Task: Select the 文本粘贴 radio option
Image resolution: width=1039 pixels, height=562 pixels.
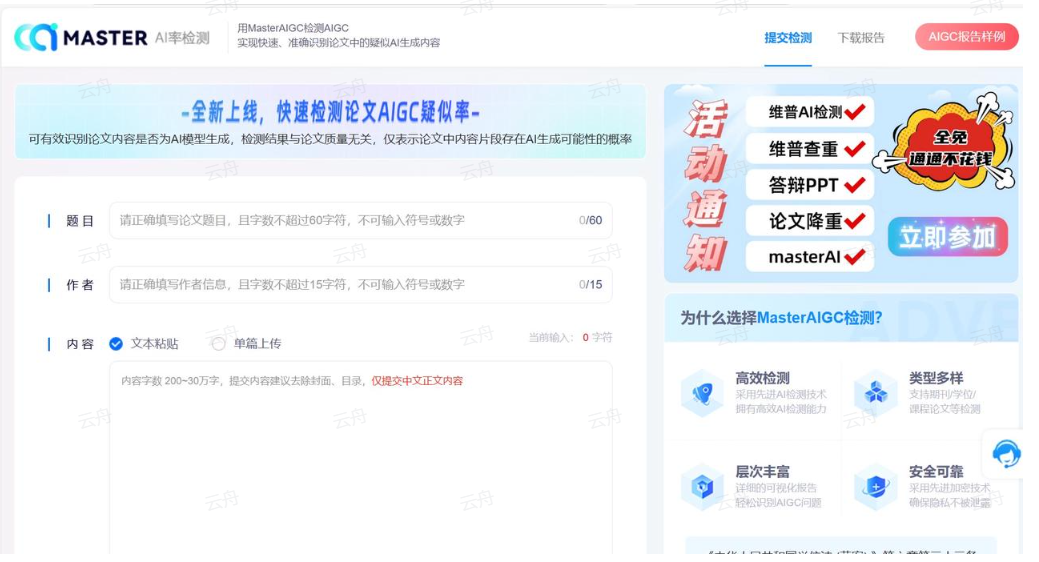Action: pyautogui.click(x=116, y=343)
